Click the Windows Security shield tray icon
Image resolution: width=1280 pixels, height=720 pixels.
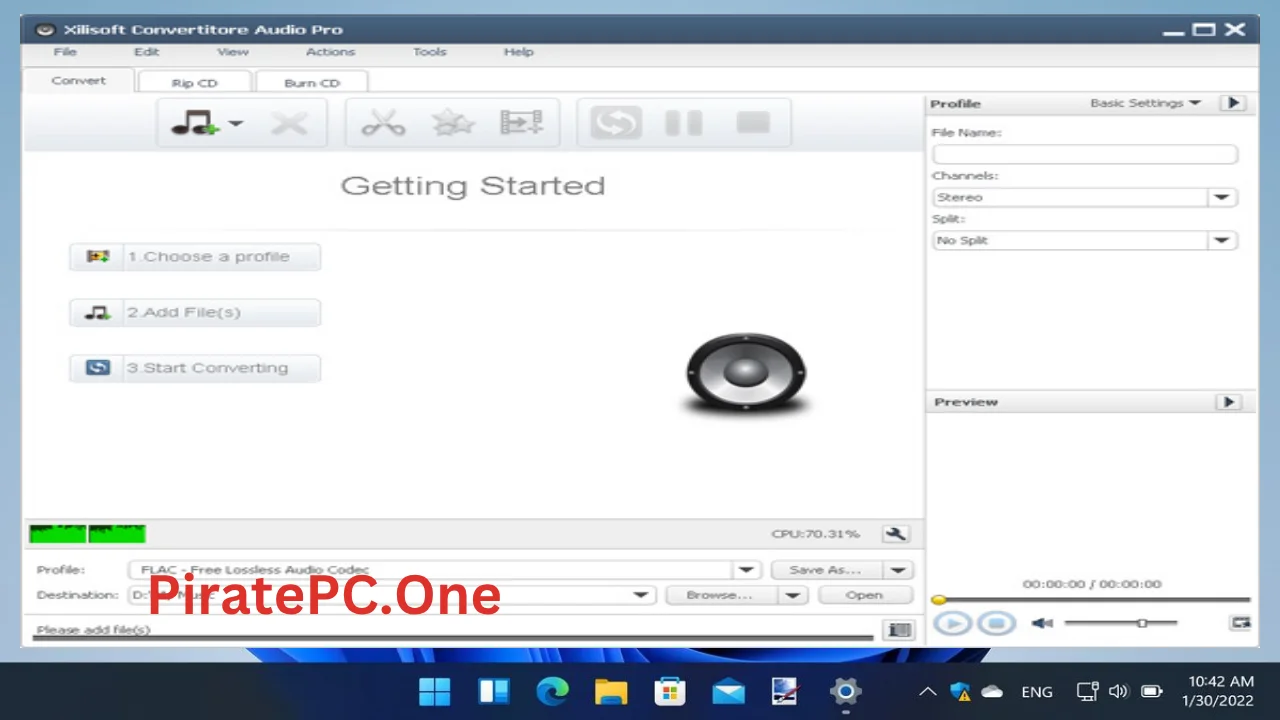tap(961, 691)
